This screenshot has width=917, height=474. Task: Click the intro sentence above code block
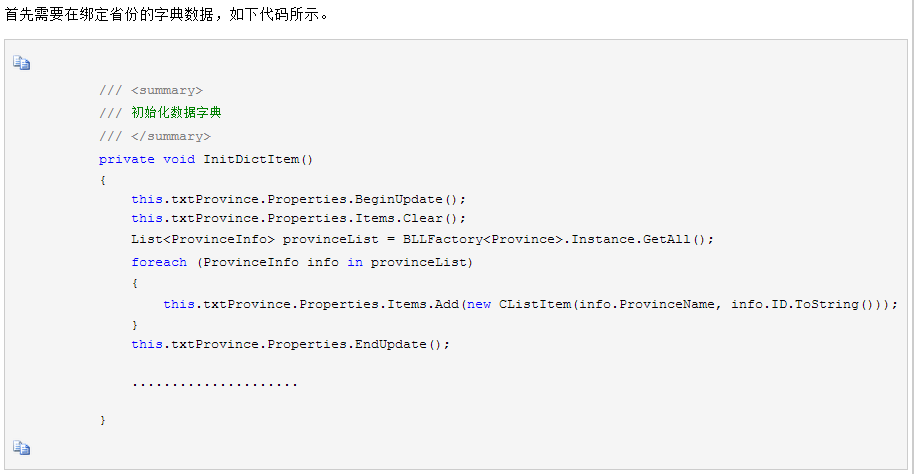[167, 15]
